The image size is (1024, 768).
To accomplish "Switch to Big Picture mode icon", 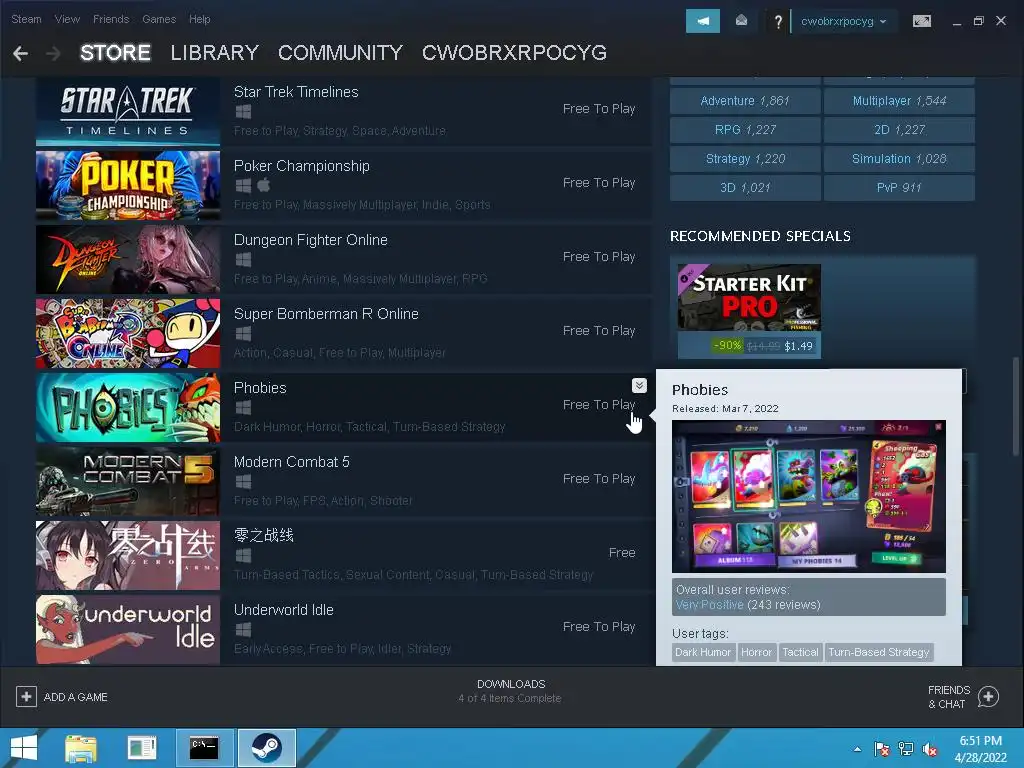I will click(x=922, y=21).
